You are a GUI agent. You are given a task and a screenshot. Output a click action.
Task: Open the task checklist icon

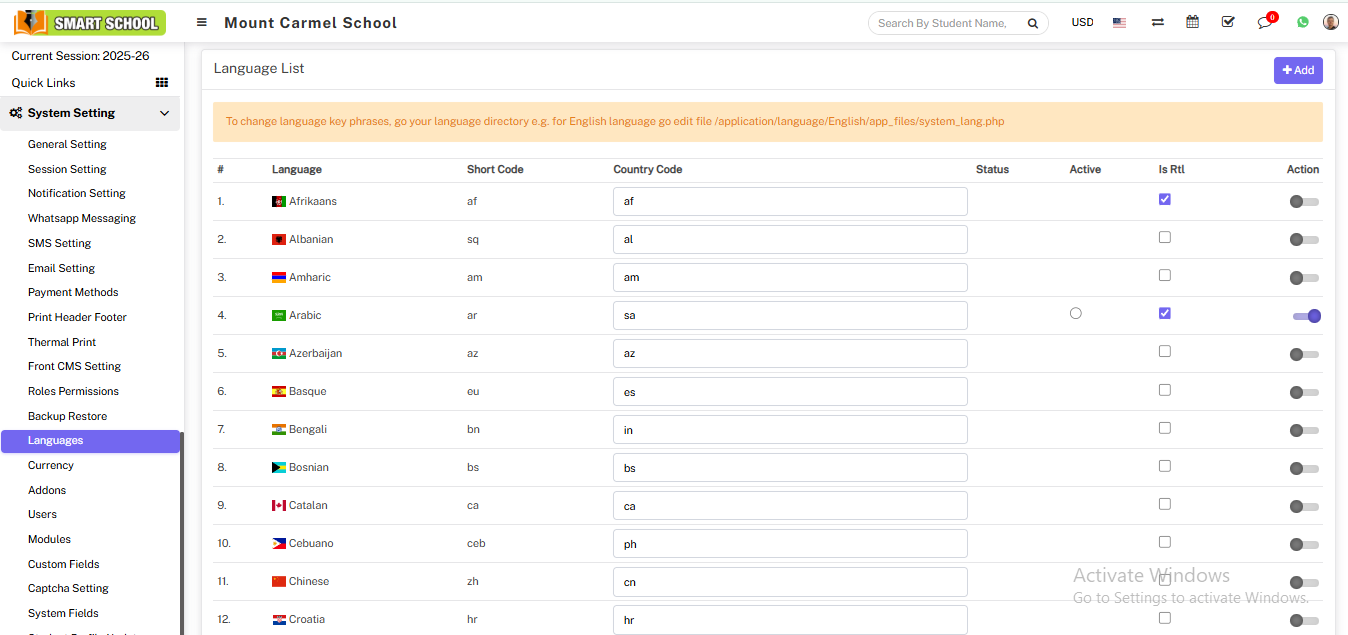click(x=1228, y=22)
